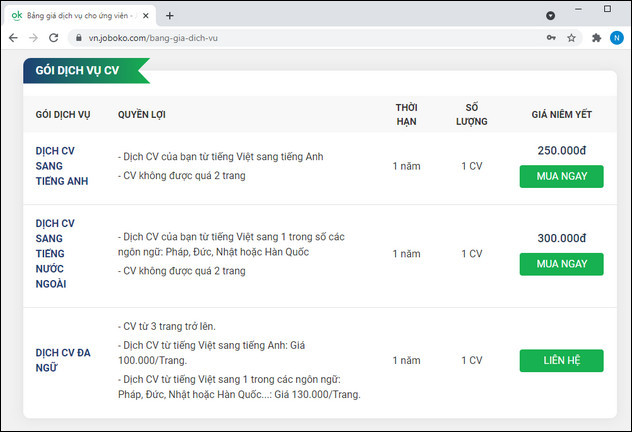632x432 pixels.
Task: Open the Extensions puzzle icon
Action: (596, 38)
